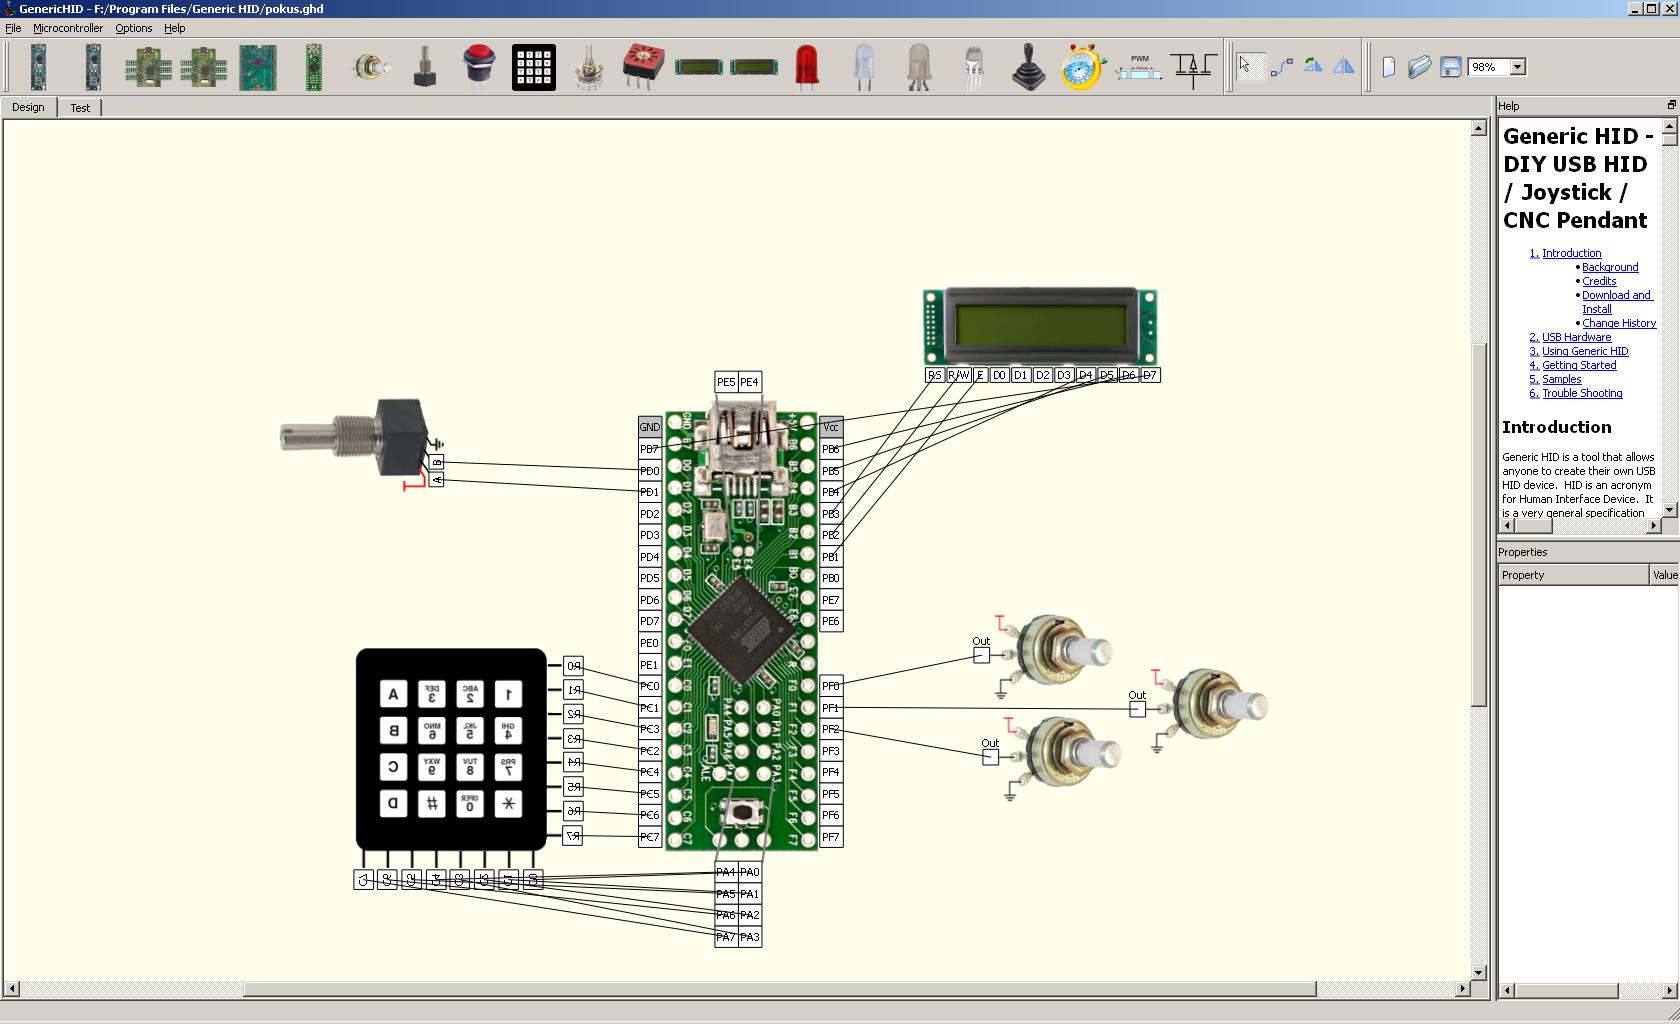Add the red rotary DIP switch
Screen dimensions: 1680x1024
(642, 67)
